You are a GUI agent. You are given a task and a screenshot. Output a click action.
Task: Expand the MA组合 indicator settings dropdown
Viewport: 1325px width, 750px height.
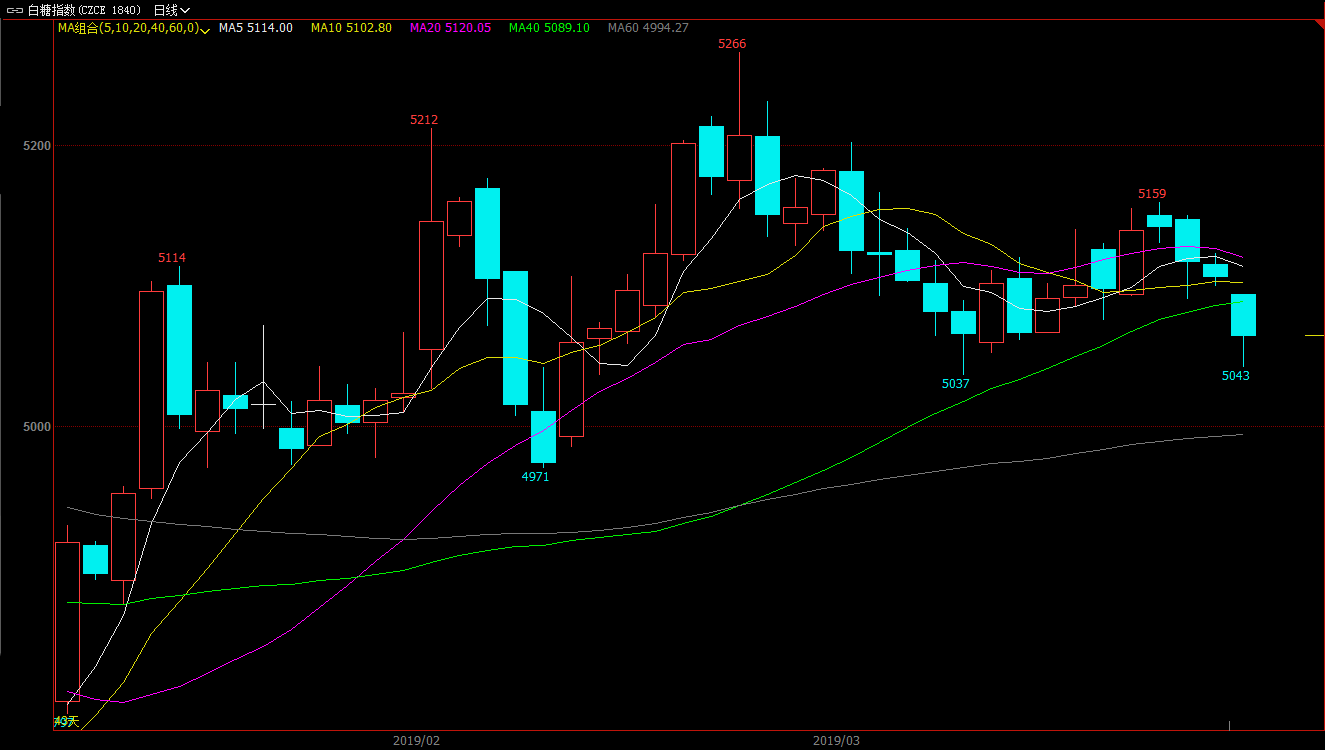coord(205,30)
